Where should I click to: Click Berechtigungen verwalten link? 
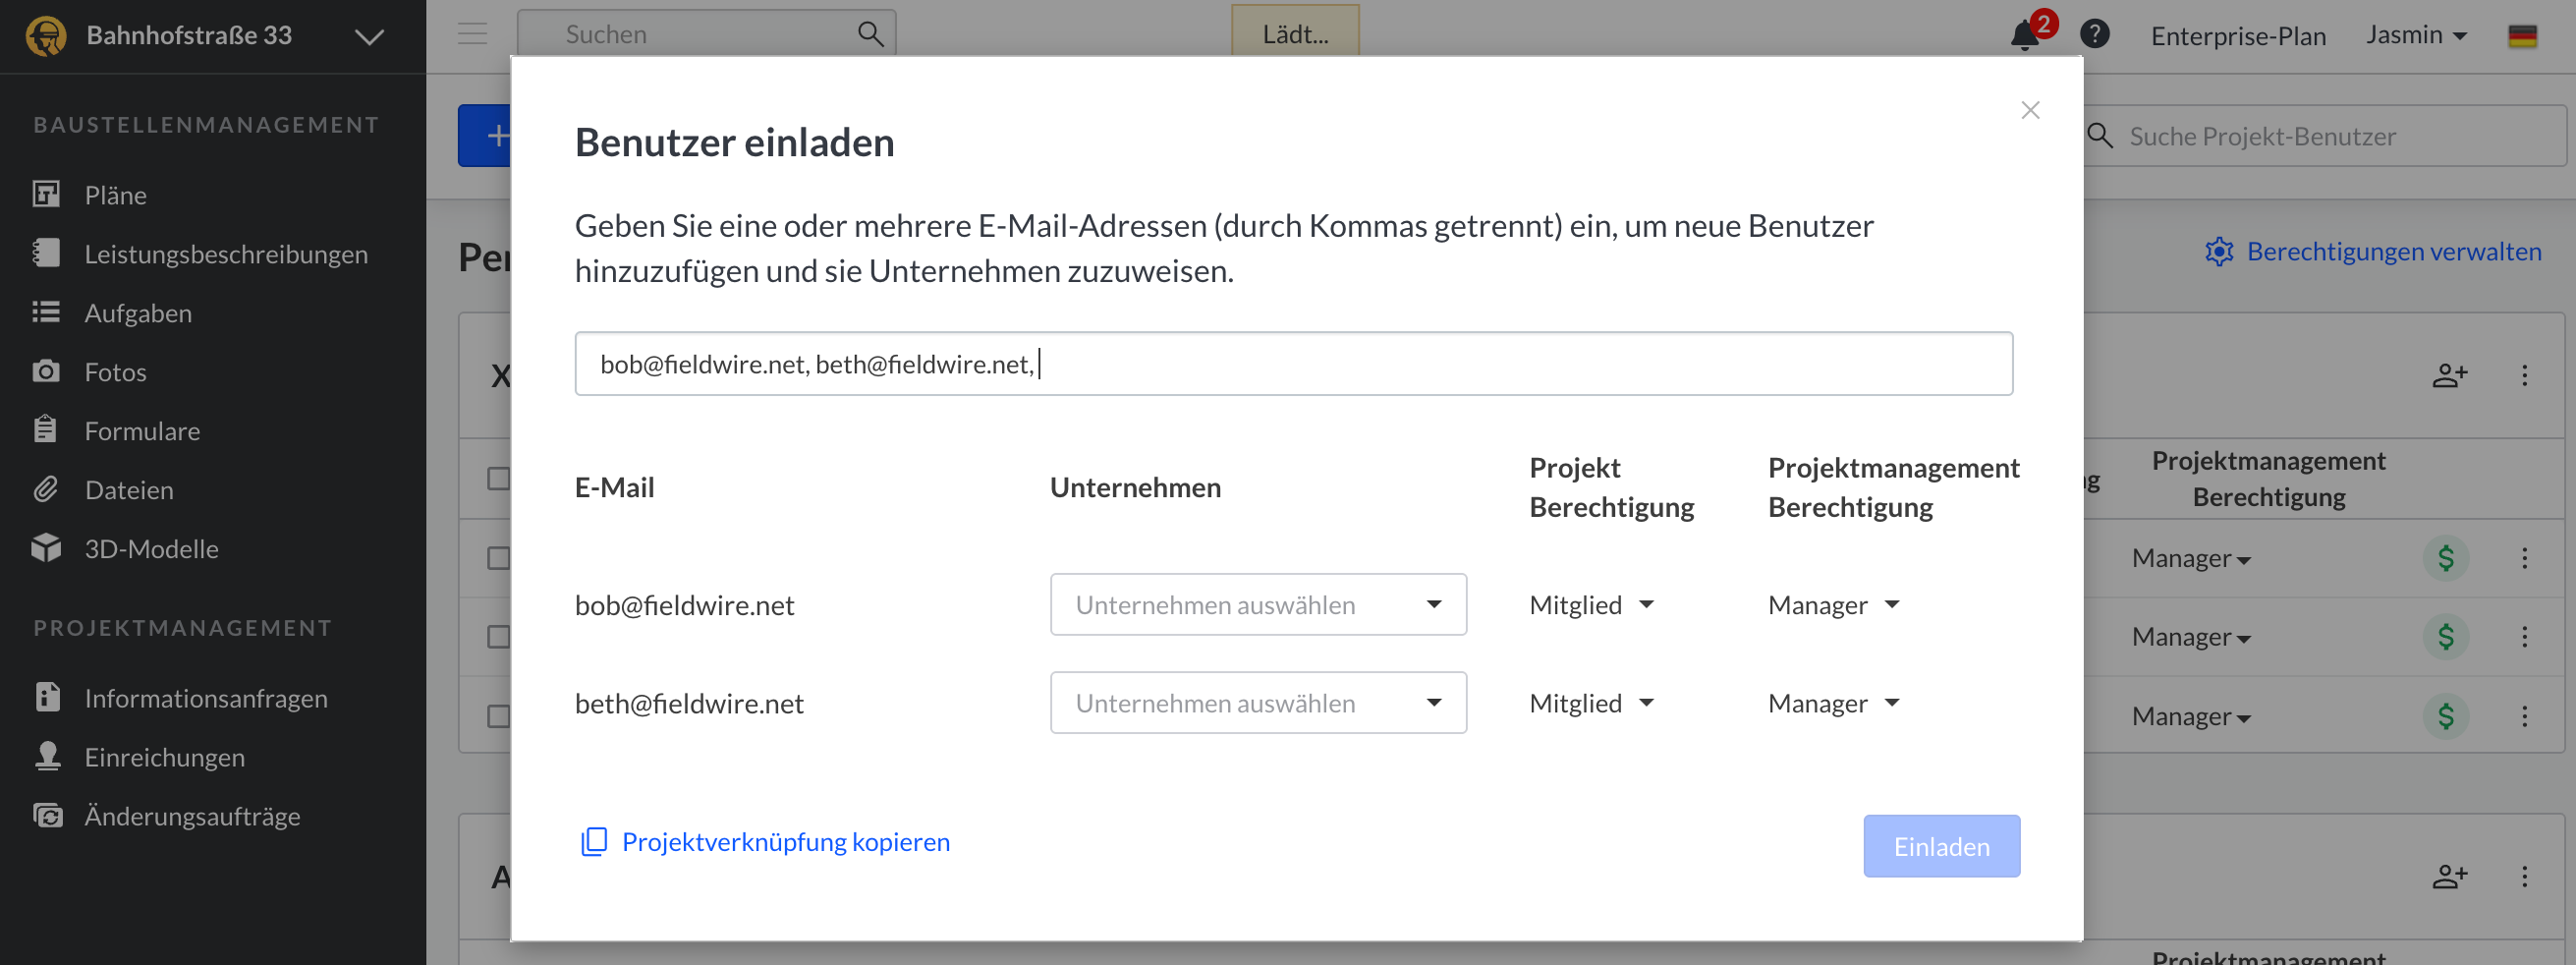(x=2394, y=252)
